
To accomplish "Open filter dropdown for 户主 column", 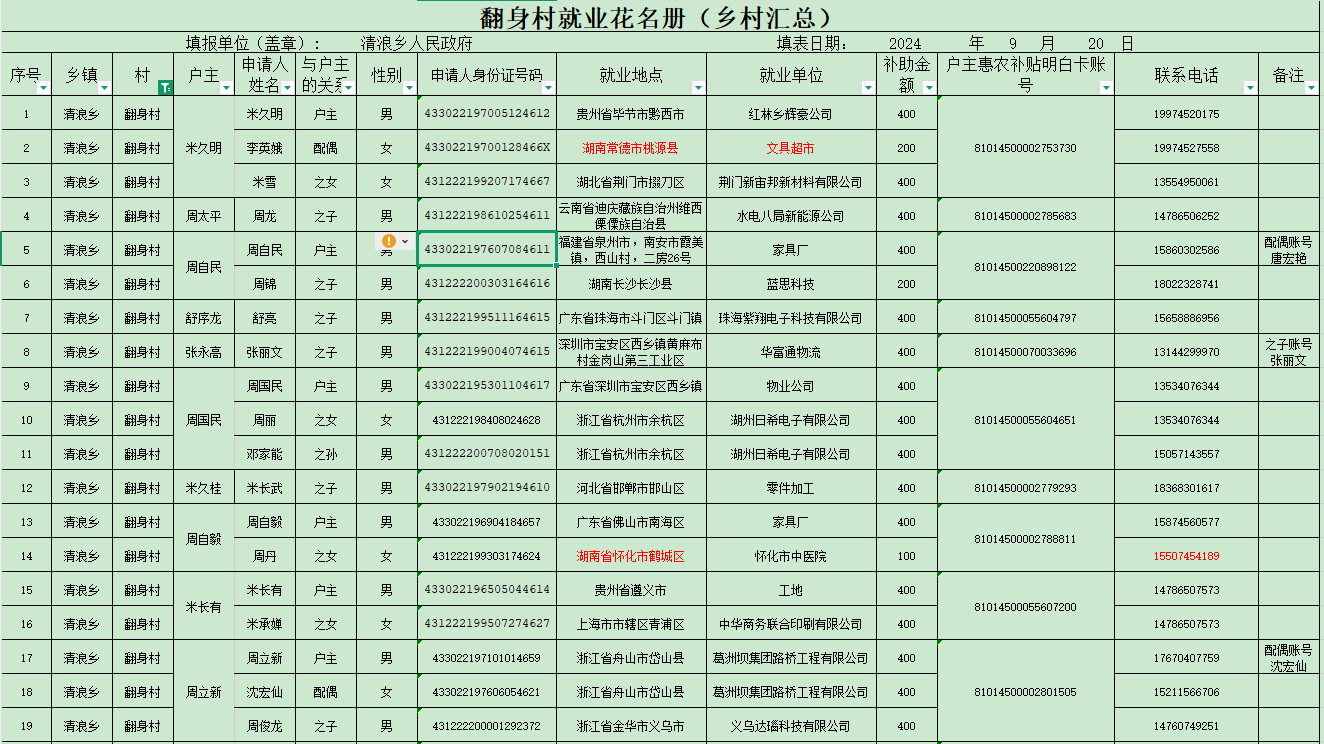I will (x=227, y=88).
